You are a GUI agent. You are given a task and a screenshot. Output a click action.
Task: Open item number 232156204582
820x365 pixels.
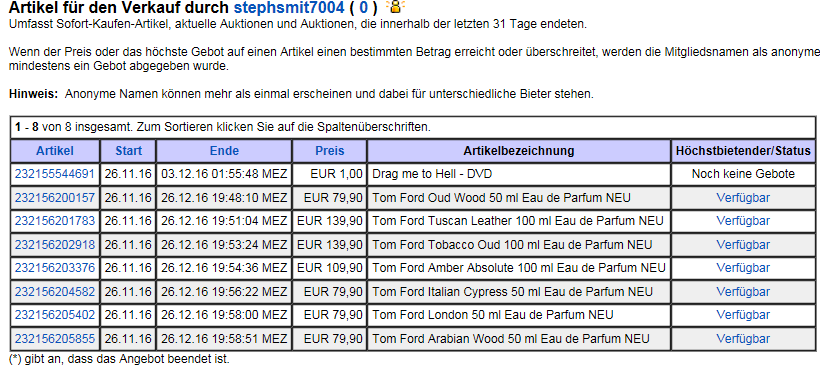tap(55, 292)
